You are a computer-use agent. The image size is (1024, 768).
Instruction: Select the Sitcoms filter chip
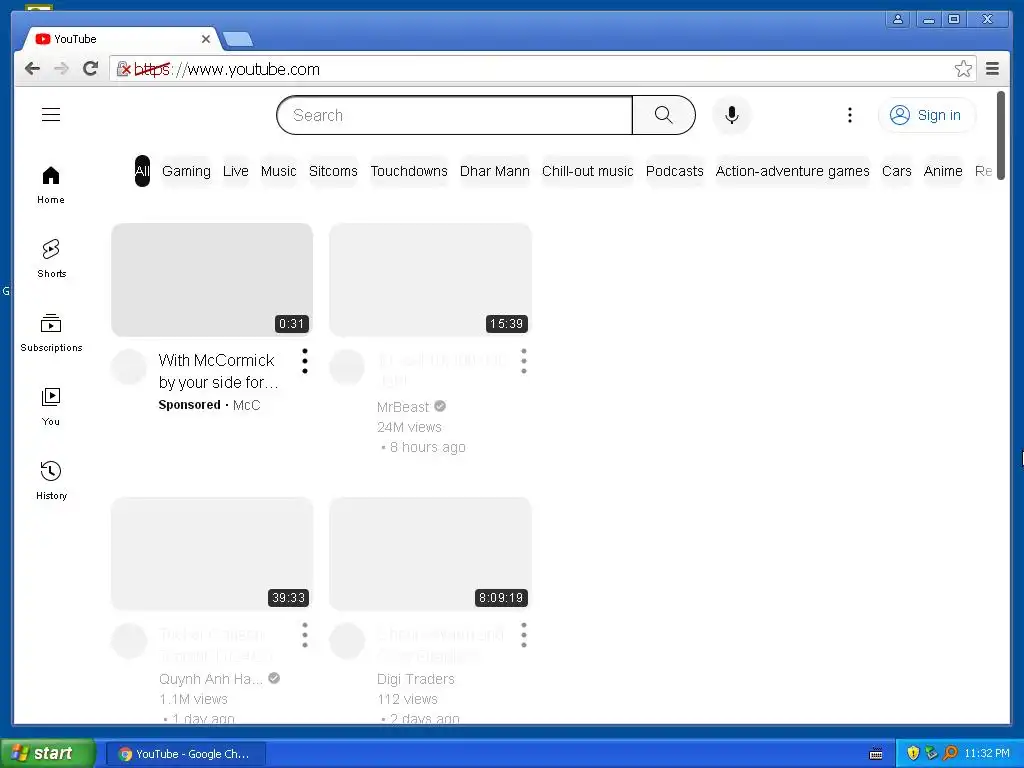click(333, 171)
